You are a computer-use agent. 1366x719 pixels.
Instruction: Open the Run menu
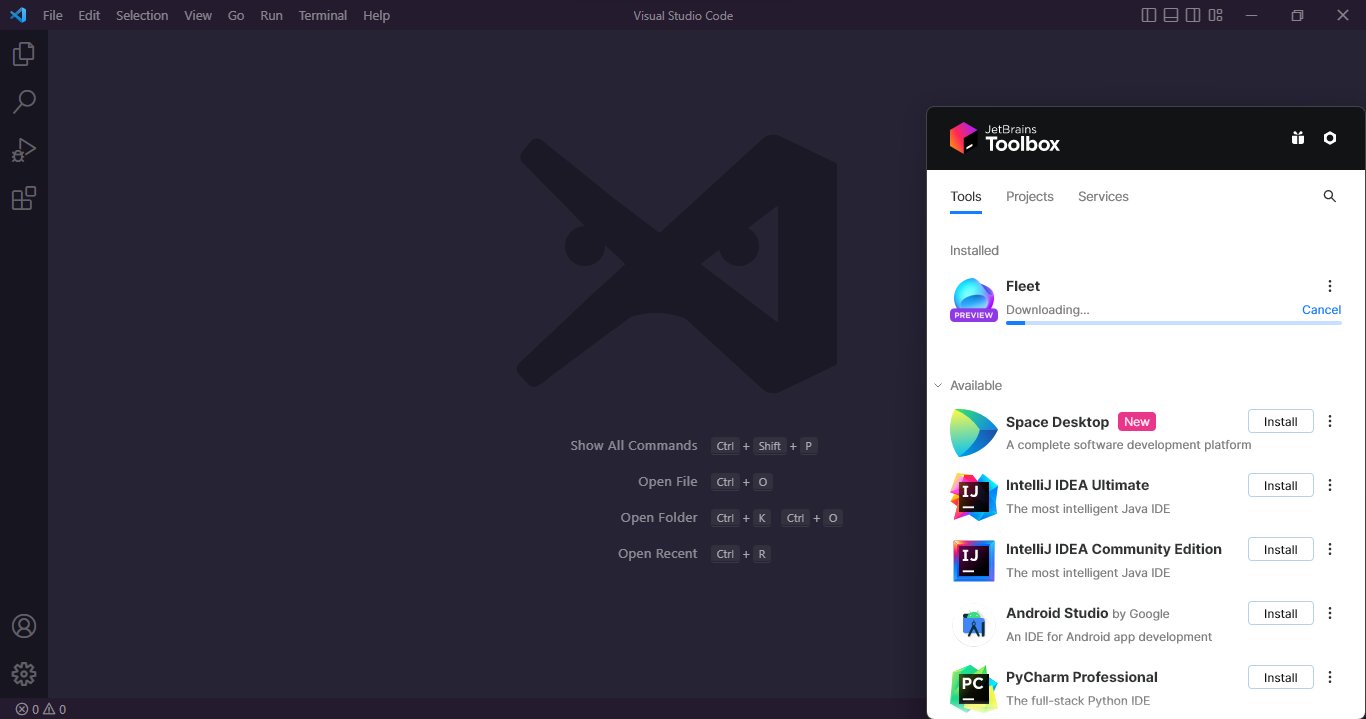[x=271, y=16]
